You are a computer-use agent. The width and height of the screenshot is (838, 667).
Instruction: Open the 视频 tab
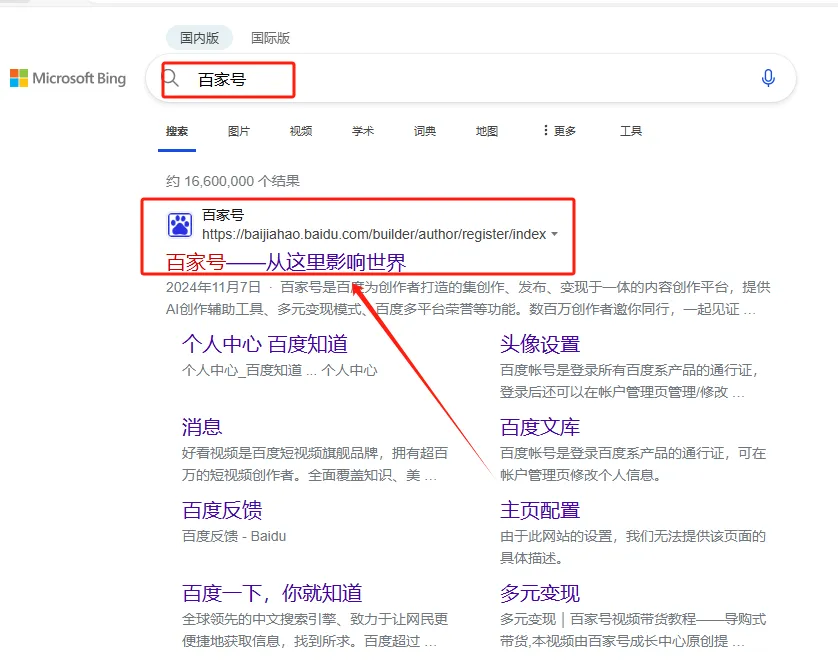click(x=301, y=131)
